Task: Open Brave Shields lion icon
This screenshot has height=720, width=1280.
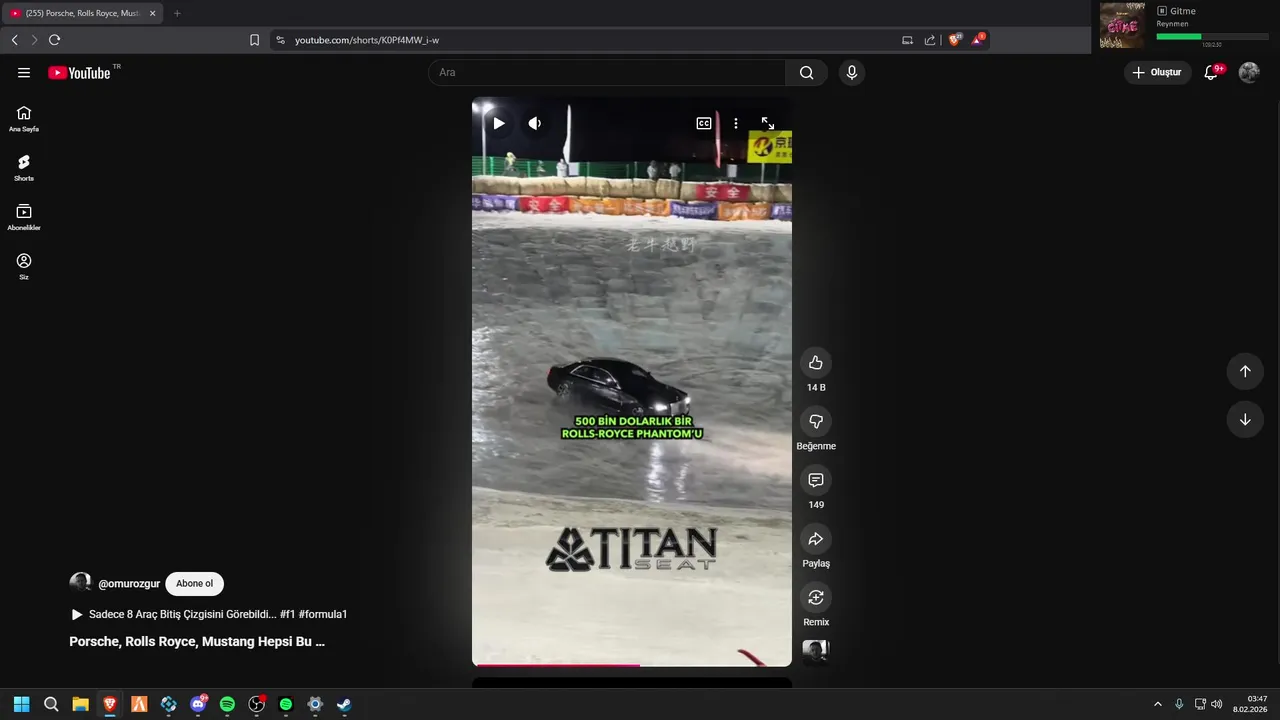Action: 955,40
